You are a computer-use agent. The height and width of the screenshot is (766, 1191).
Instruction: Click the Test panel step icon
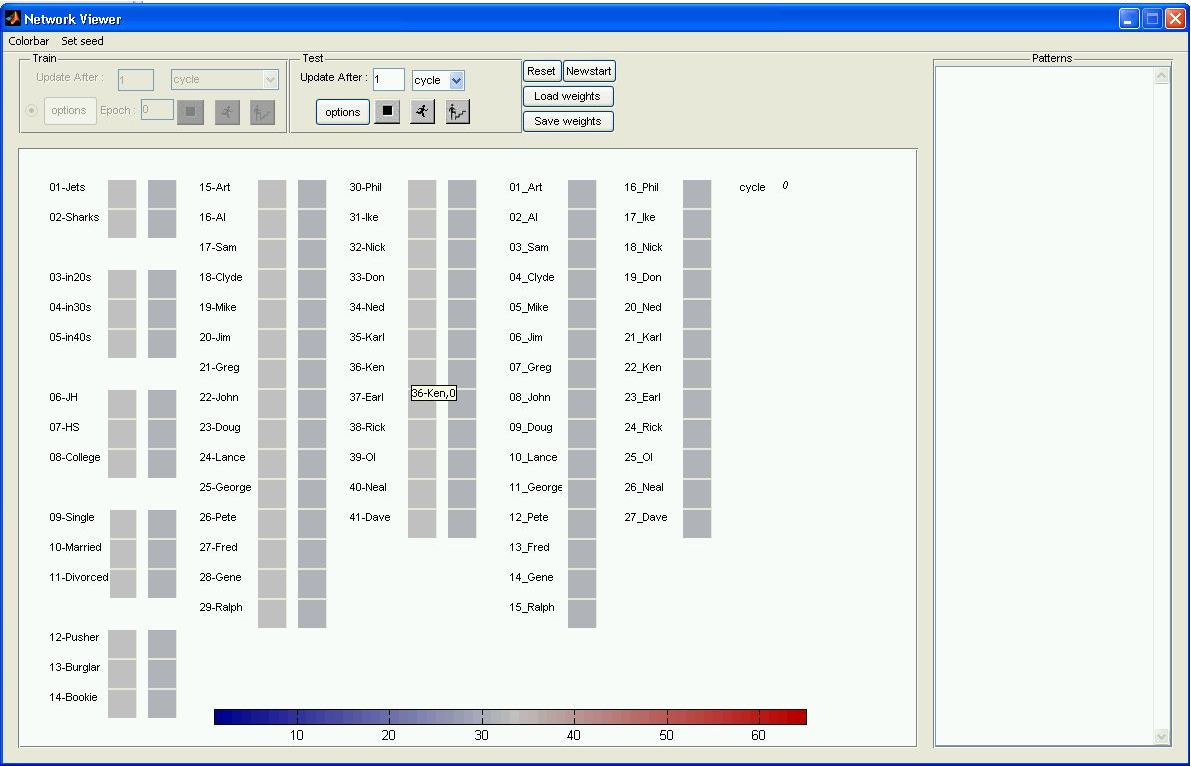coord(458,112)
